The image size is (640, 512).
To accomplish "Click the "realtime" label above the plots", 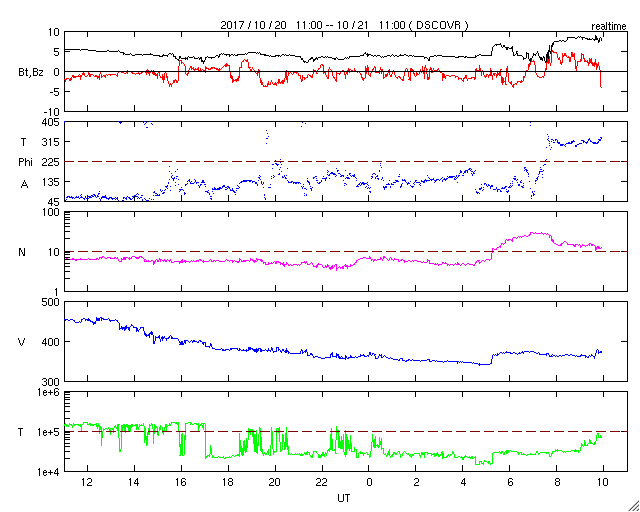I will click(609, 27).
